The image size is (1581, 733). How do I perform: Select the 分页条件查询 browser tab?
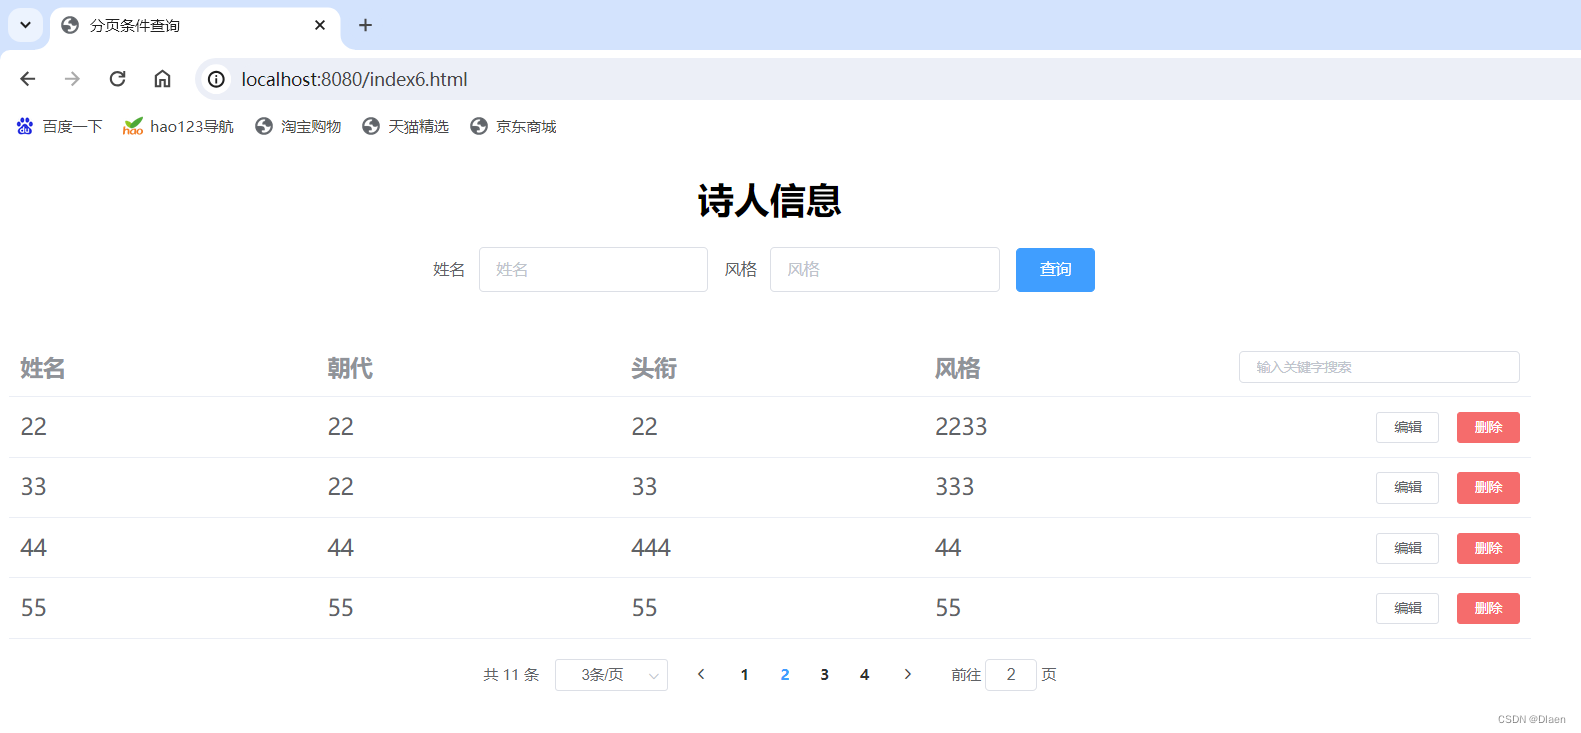[x=195, y=25]
